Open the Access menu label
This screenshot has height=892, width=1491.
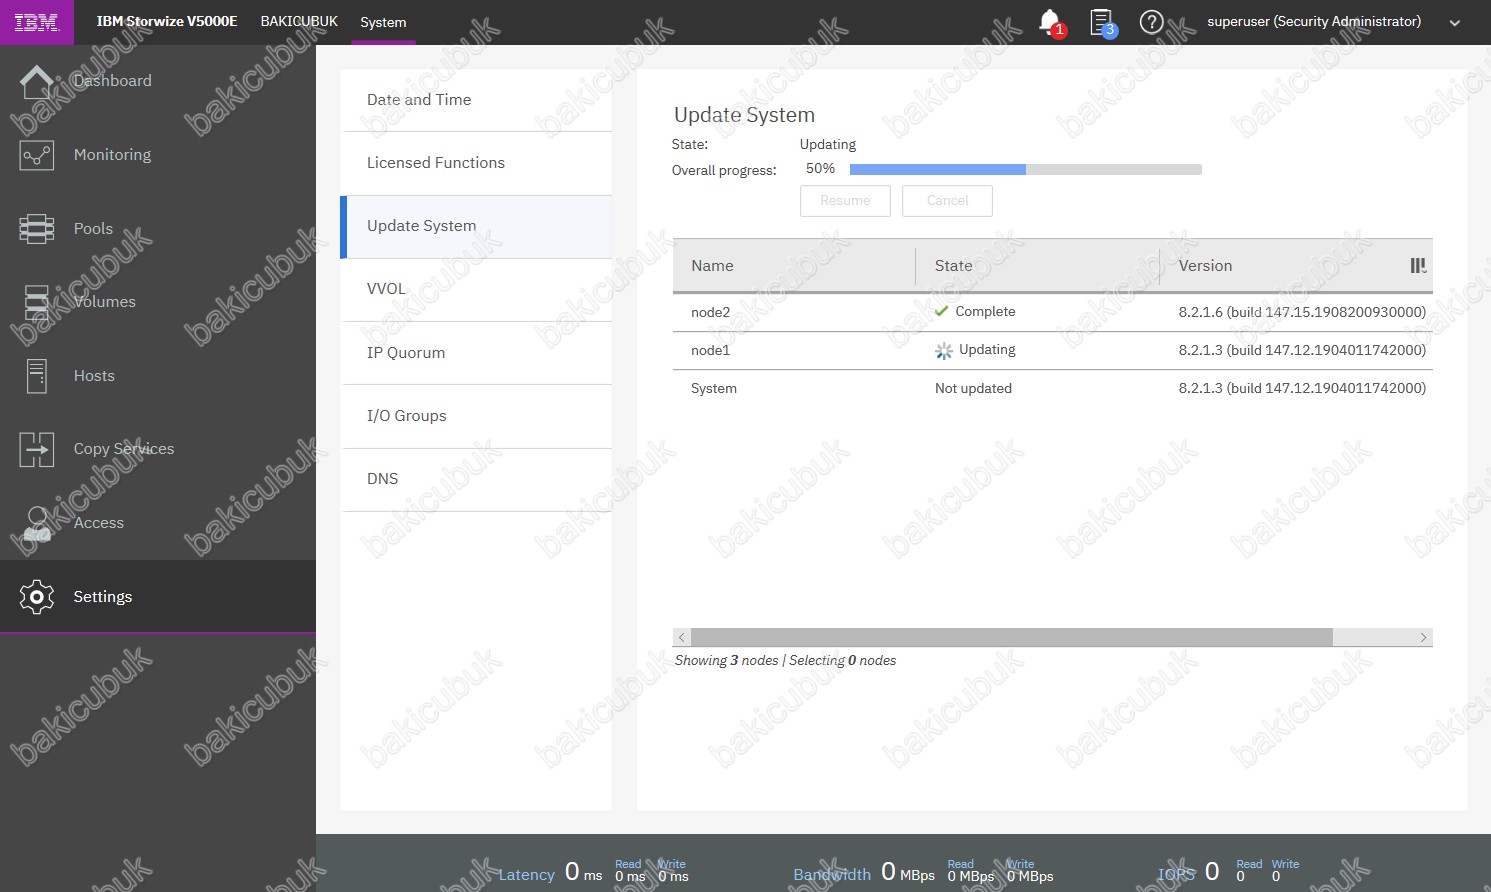coord(99,523)
